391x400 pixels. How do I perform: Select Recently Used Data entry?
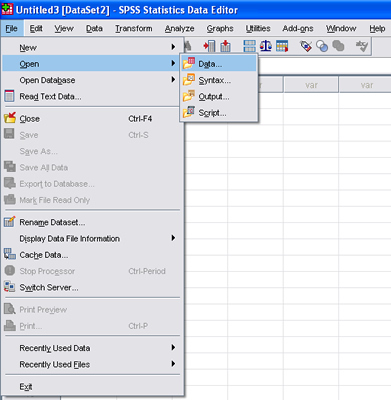(x=92, y=348)
